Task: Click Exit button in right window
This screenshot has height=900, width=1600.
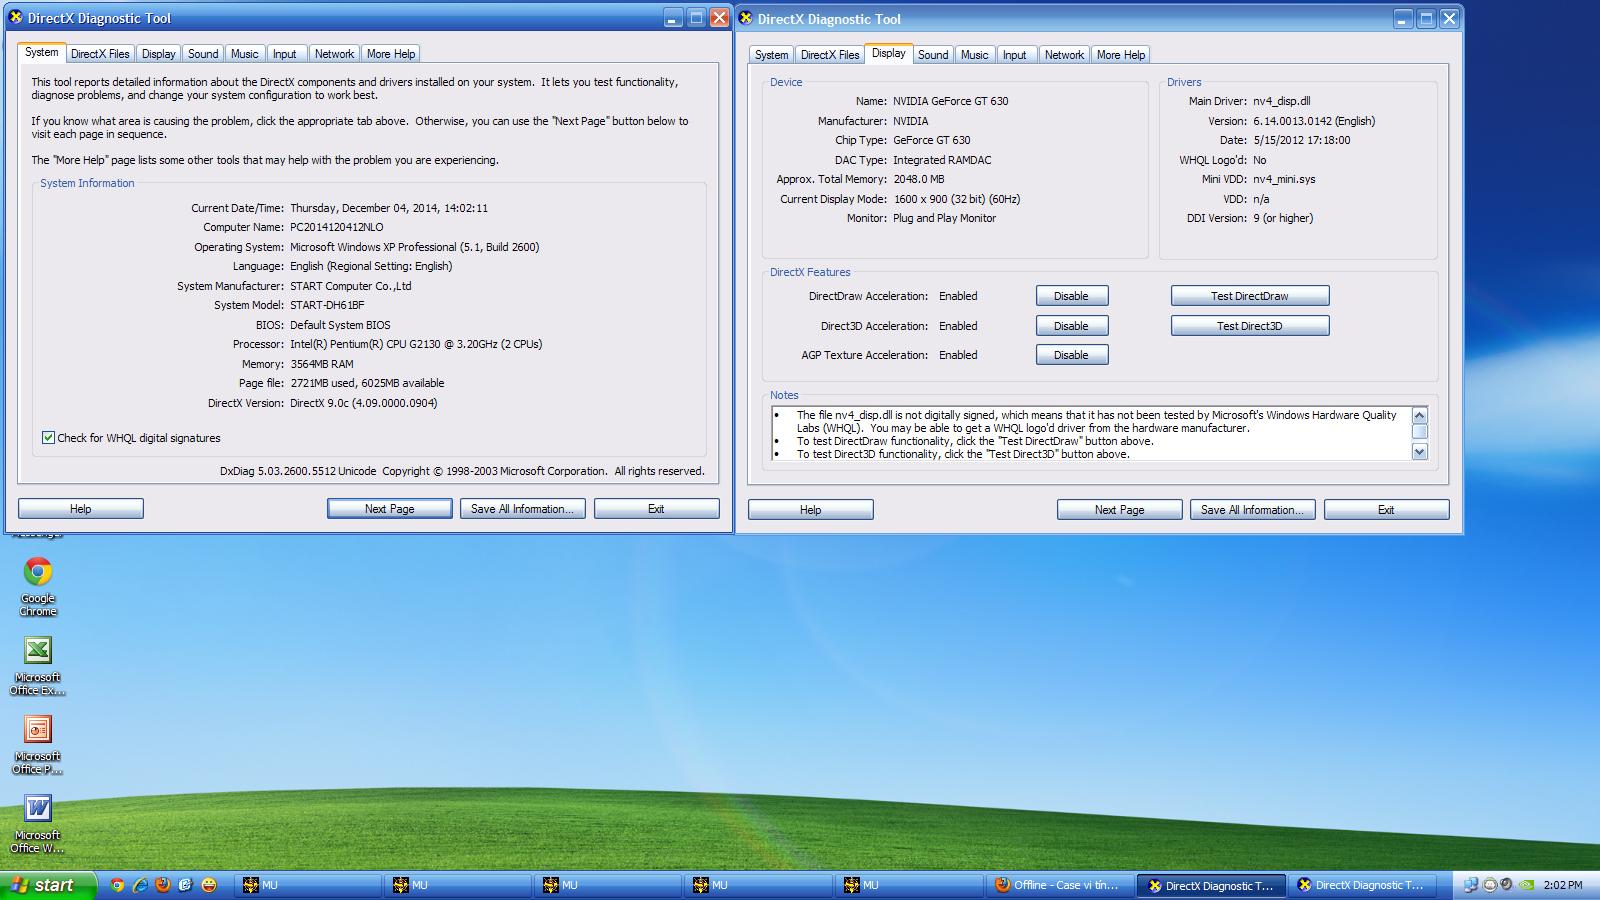Action: coord(1386,510)
